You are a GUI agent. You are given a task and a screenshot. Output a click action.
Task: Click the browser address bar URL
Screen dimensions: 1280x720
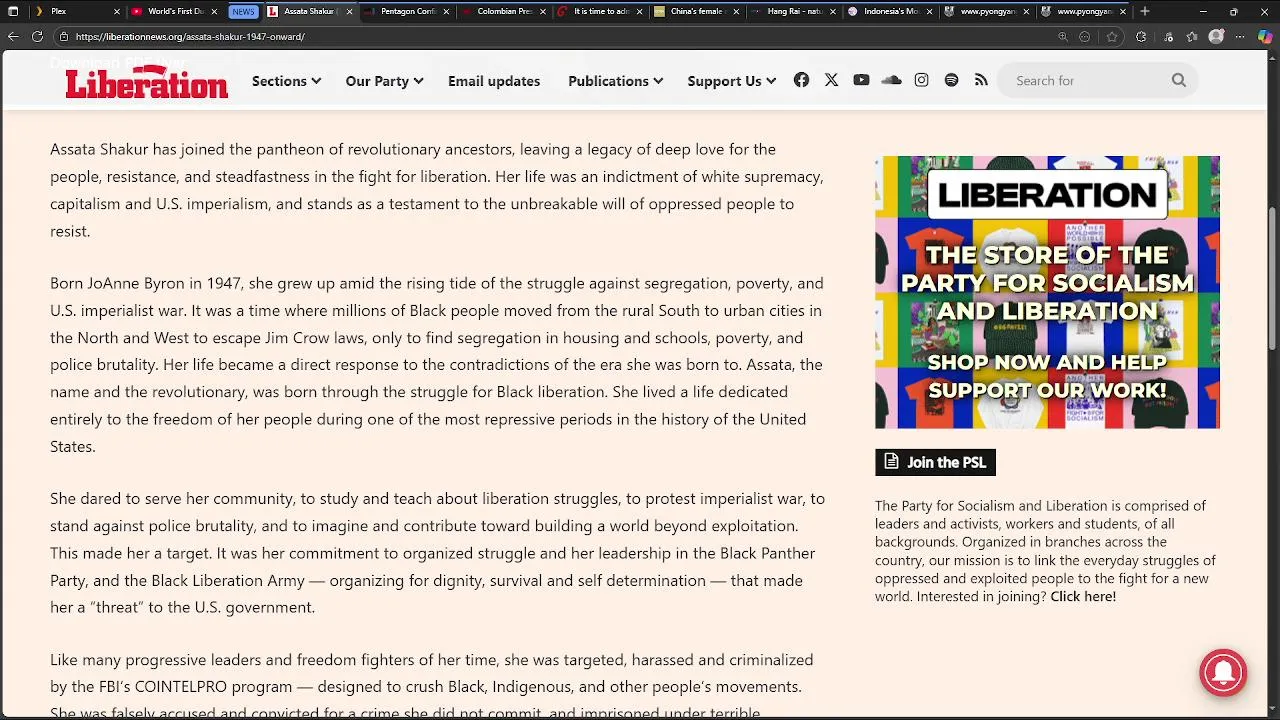(x=190, y=36)
